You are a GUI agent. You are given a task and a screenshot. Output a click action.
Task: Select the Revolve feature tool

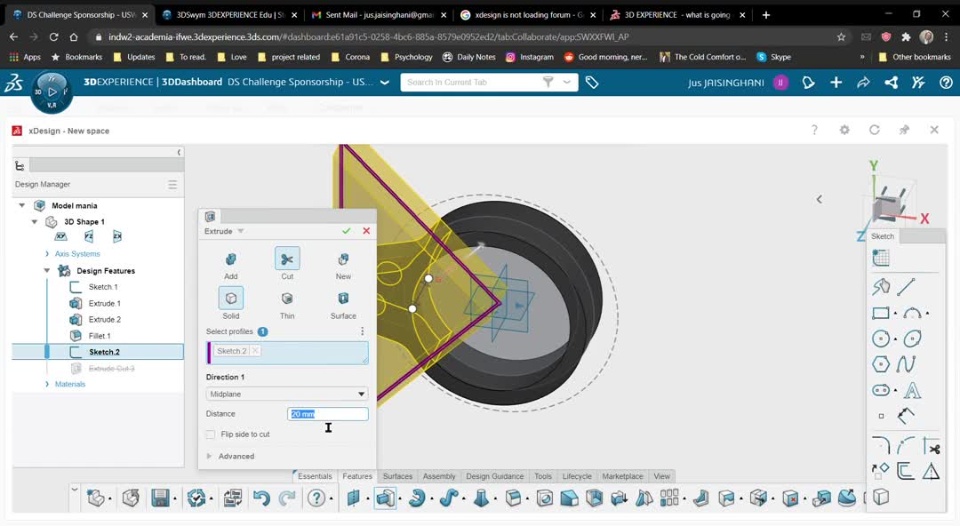pos(417,498)
